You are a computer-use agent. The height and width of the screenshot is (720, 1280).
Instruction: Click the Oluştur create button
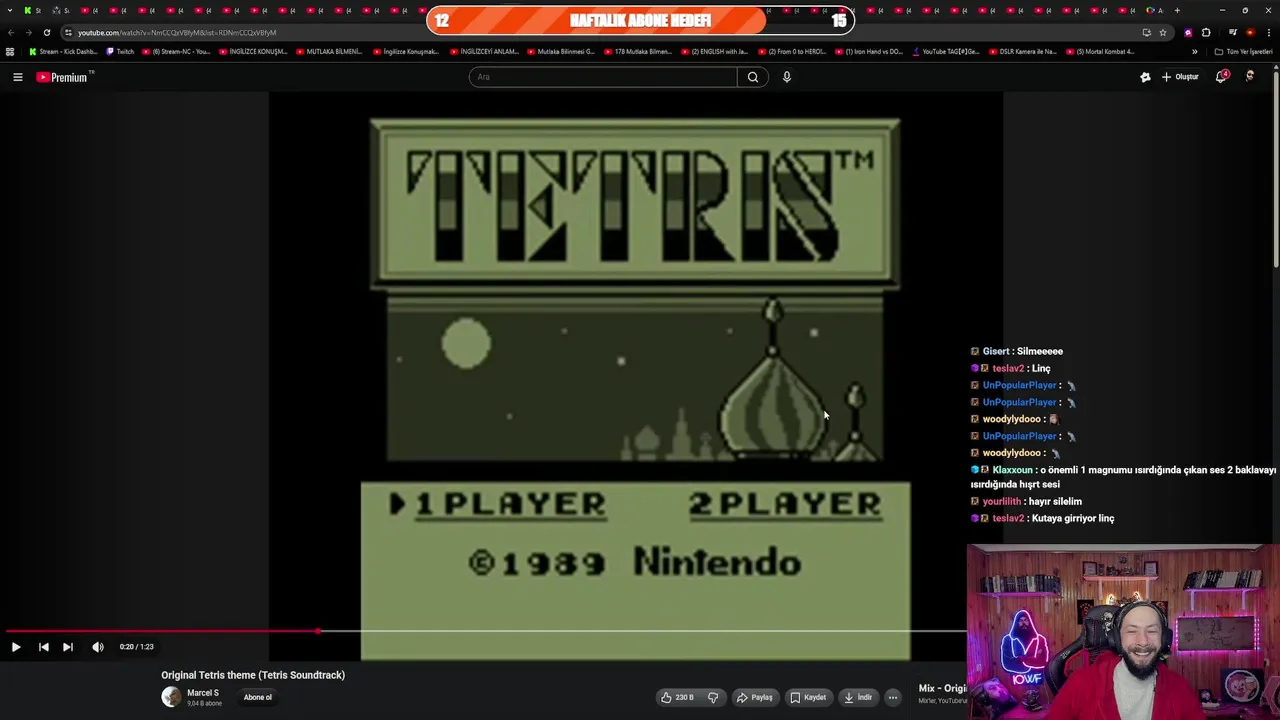point(1180,77)
